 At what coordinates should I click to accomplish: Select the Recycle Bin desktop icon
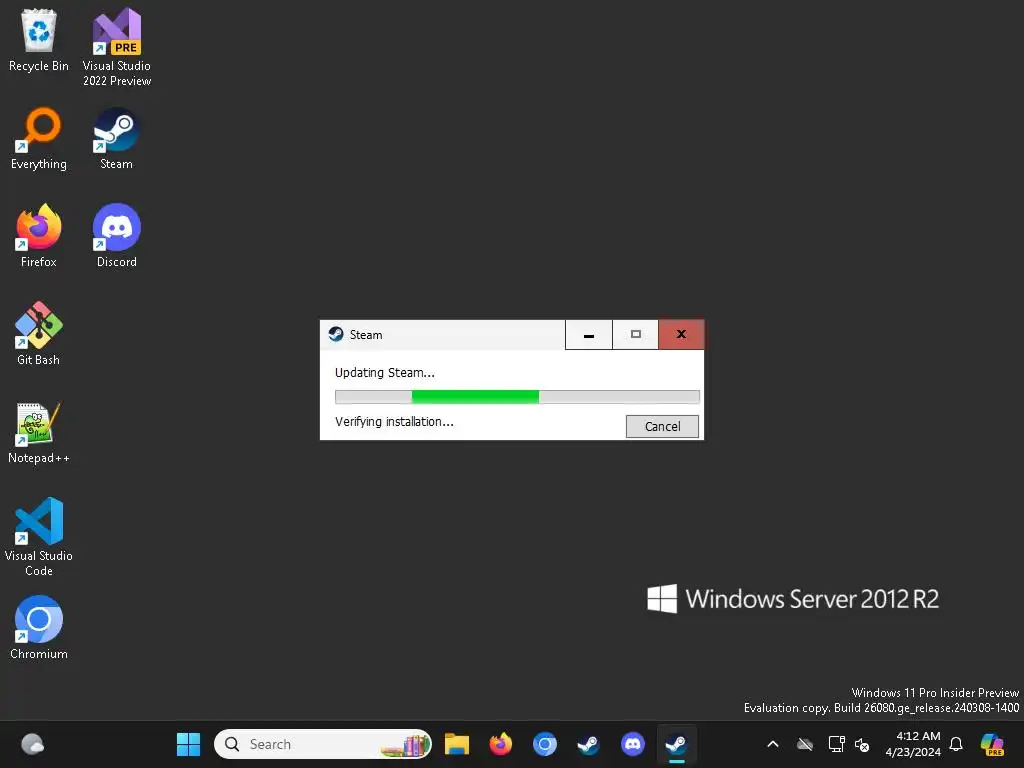(x=39, y=40)
